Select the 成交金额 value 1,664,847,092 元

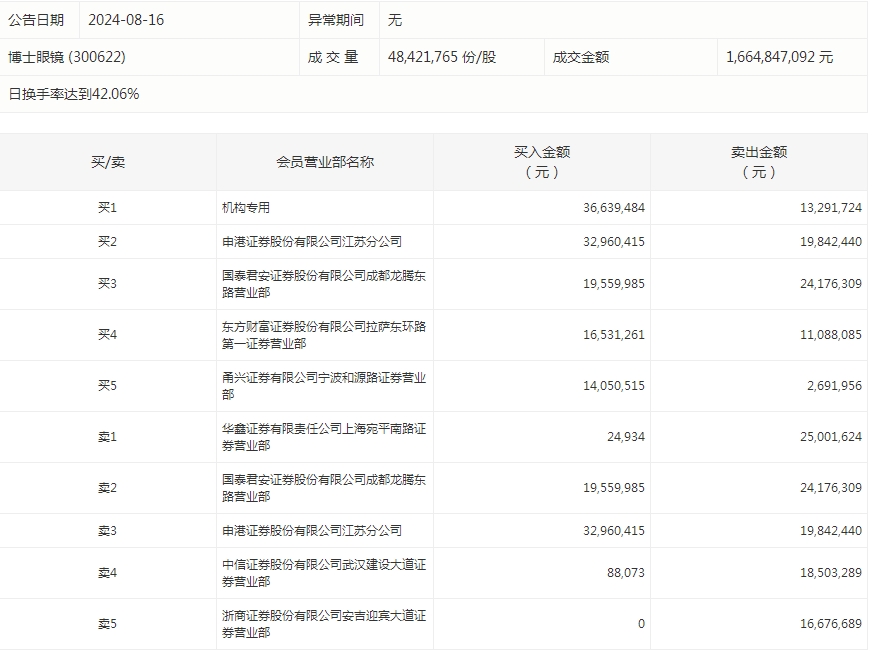[779, 57]
